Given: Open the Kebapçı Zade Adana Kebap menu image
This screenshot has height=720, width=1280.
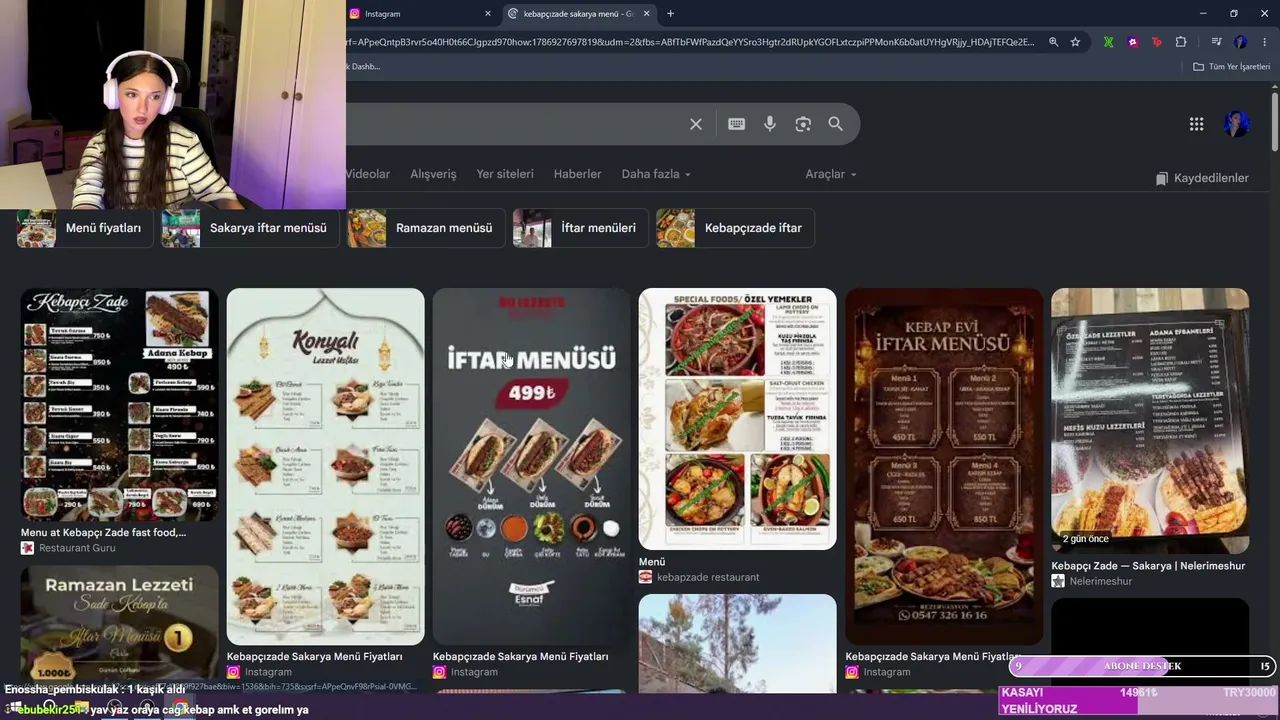Looking at the screenshot, I should click(x=119, y=404).
